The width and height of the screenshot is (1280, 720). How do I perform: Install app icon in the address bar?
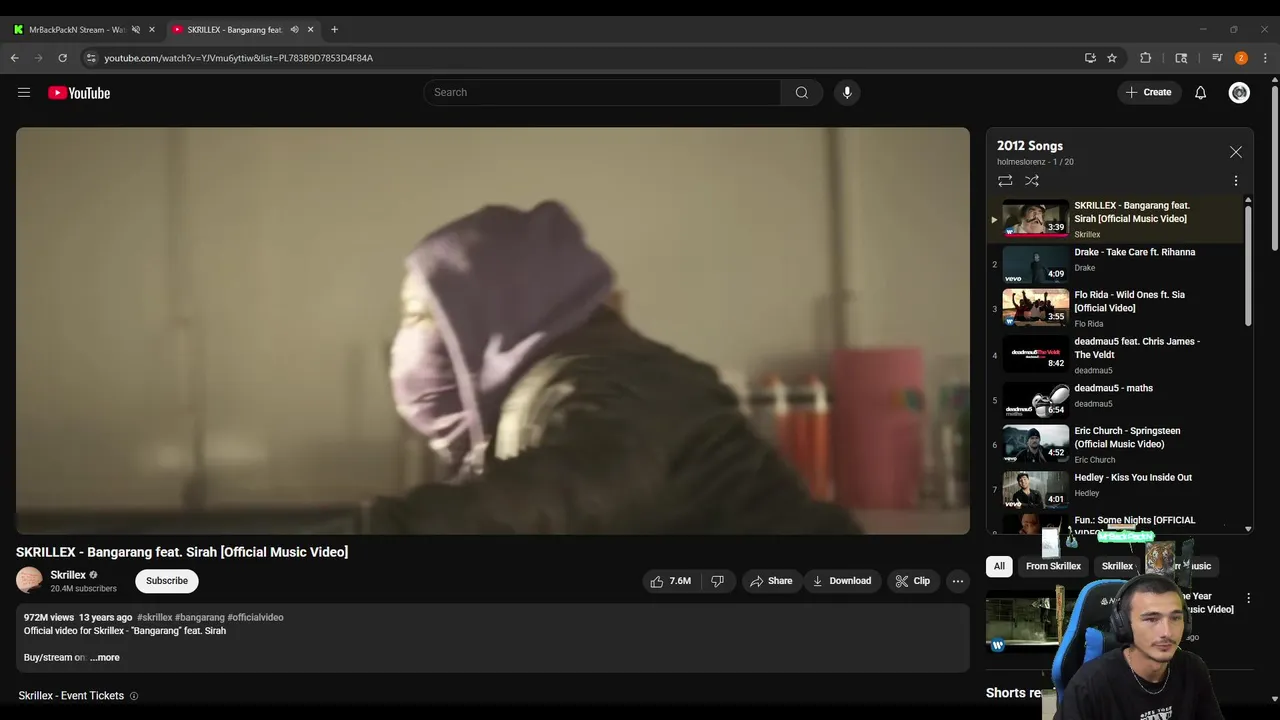coord(1090,58)
